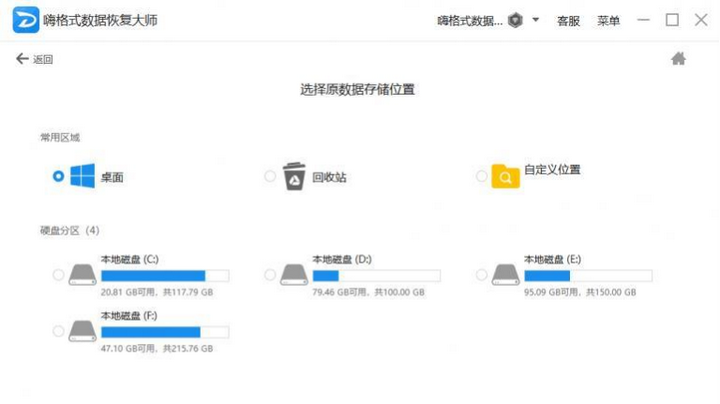Select the 本地磁盘 (D:) radio button
This screenshot has height=404, width=720.
(x=270, y=275)
